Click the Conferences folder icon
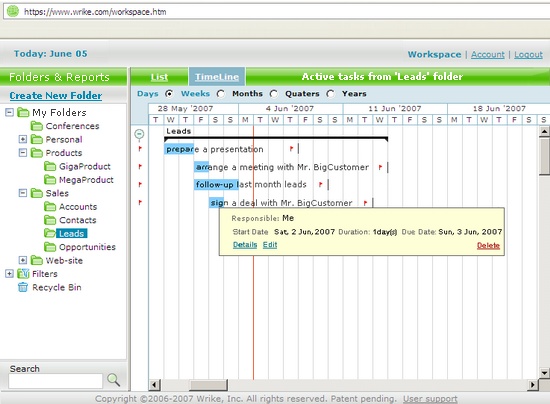Viewport: 550px width, 404px height. [x=36, y=126]
